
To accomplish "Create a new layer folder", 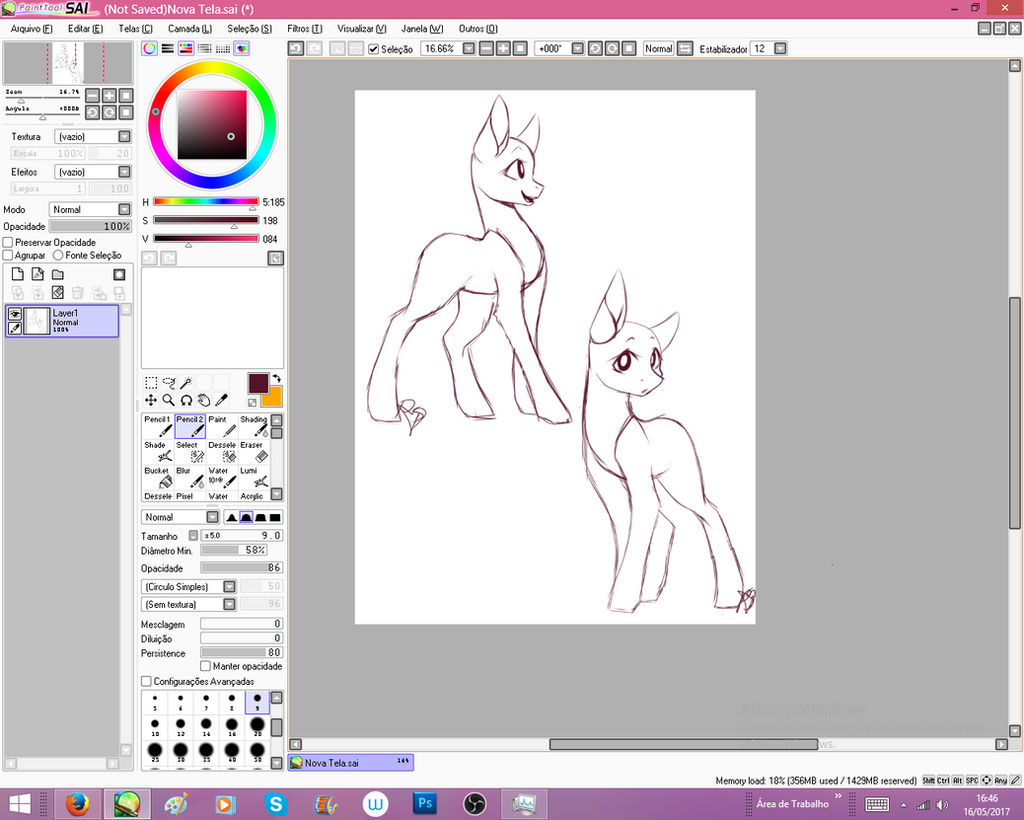I will 58,274.
